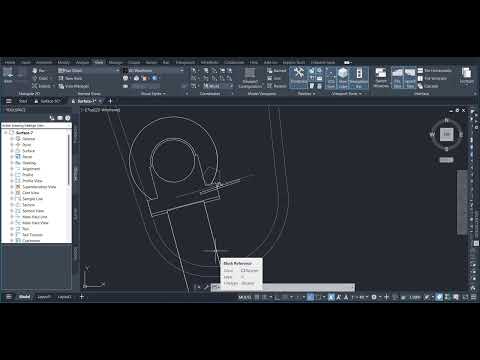The height and width of the screenshot is (360, 480).
Task: Click Named viewports icon
Action: [276, 71]
